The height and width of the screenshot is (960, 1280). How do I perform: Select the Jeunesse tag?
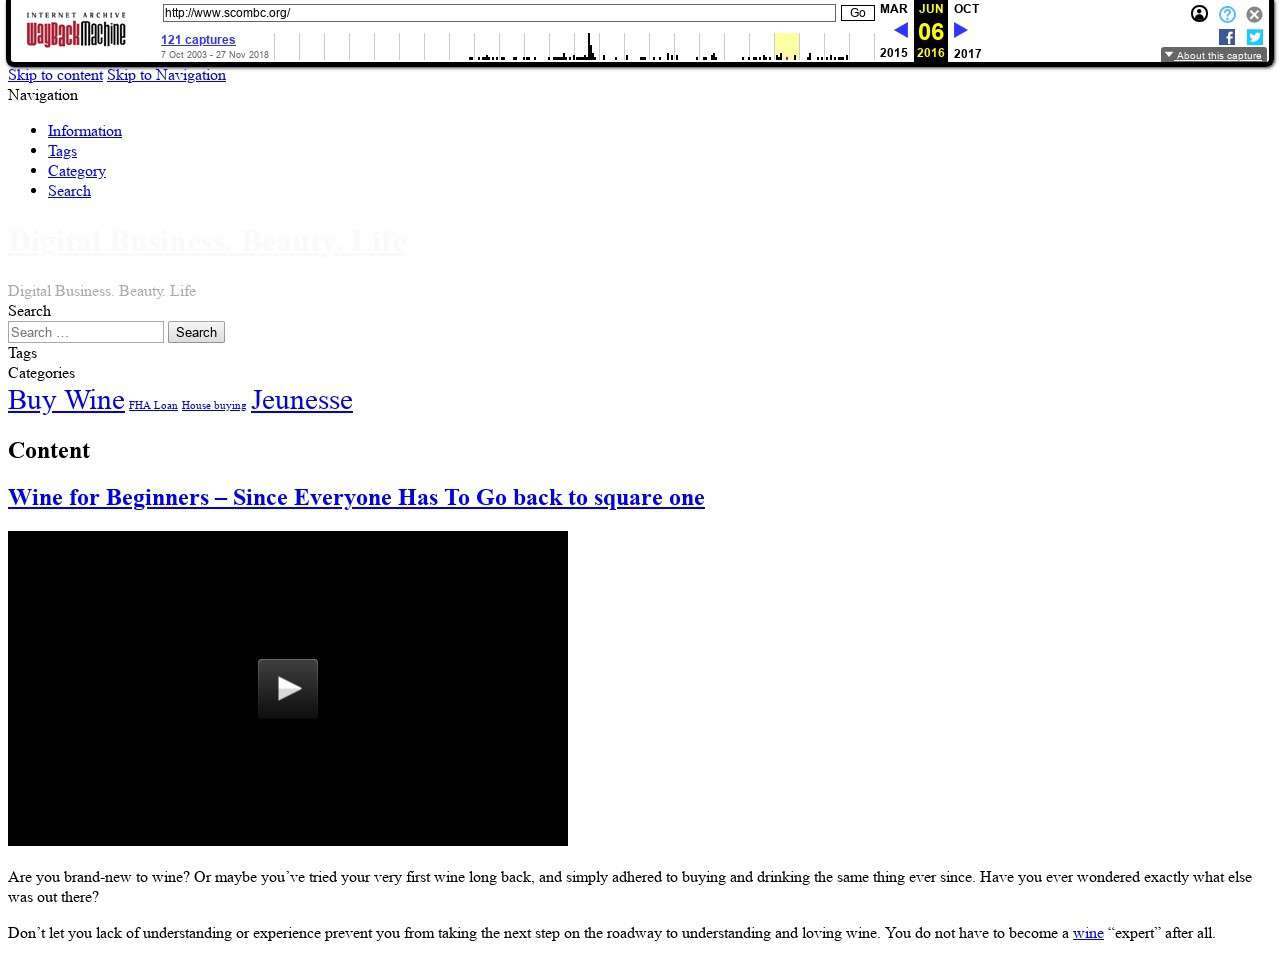point(302,400)
